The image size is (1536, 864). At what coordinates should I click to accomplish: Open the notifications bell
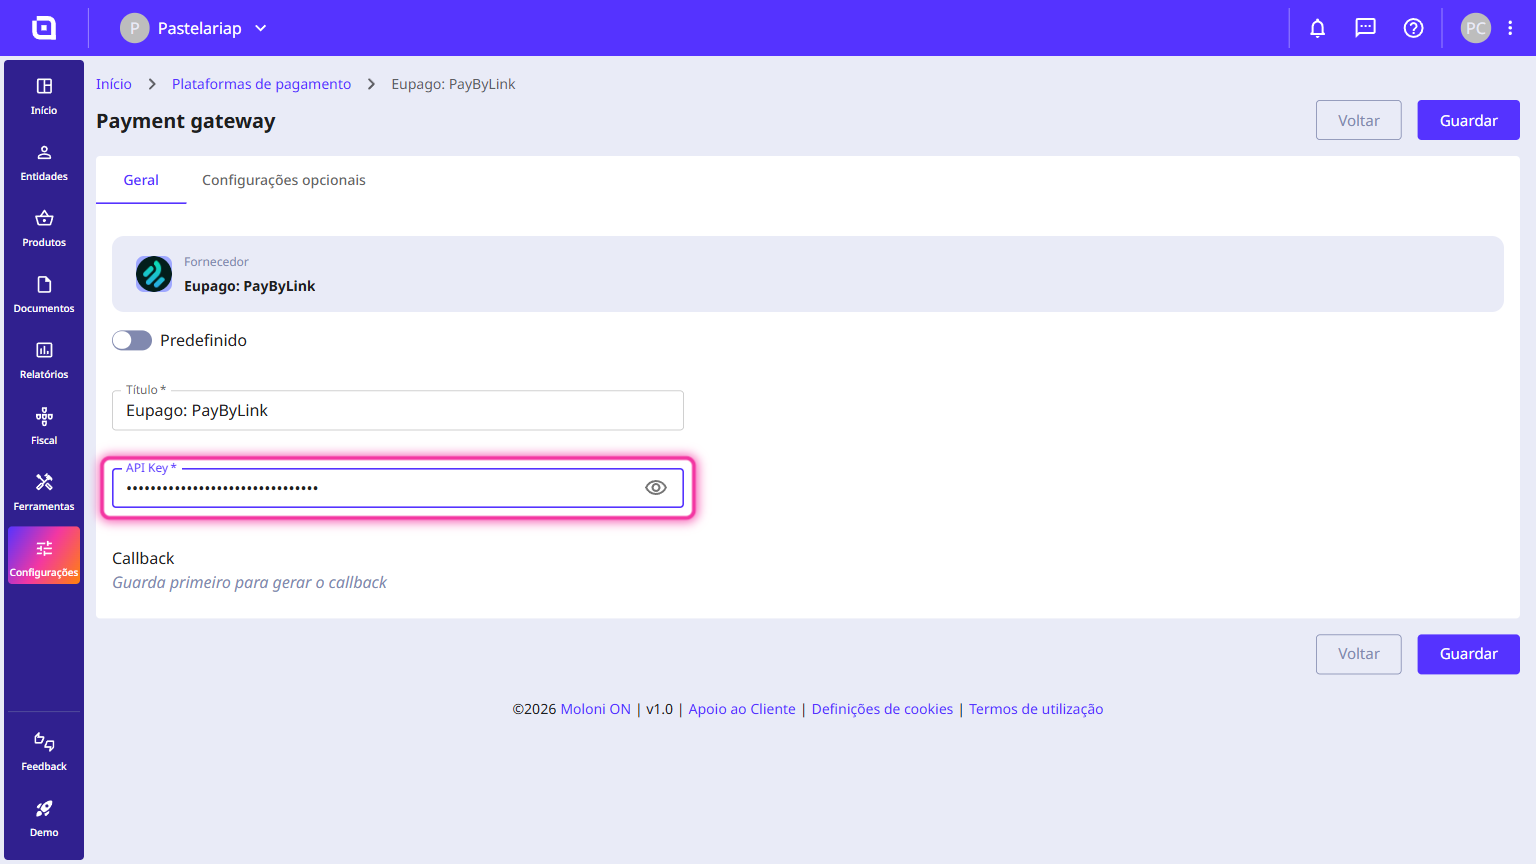pos(1318,28)
